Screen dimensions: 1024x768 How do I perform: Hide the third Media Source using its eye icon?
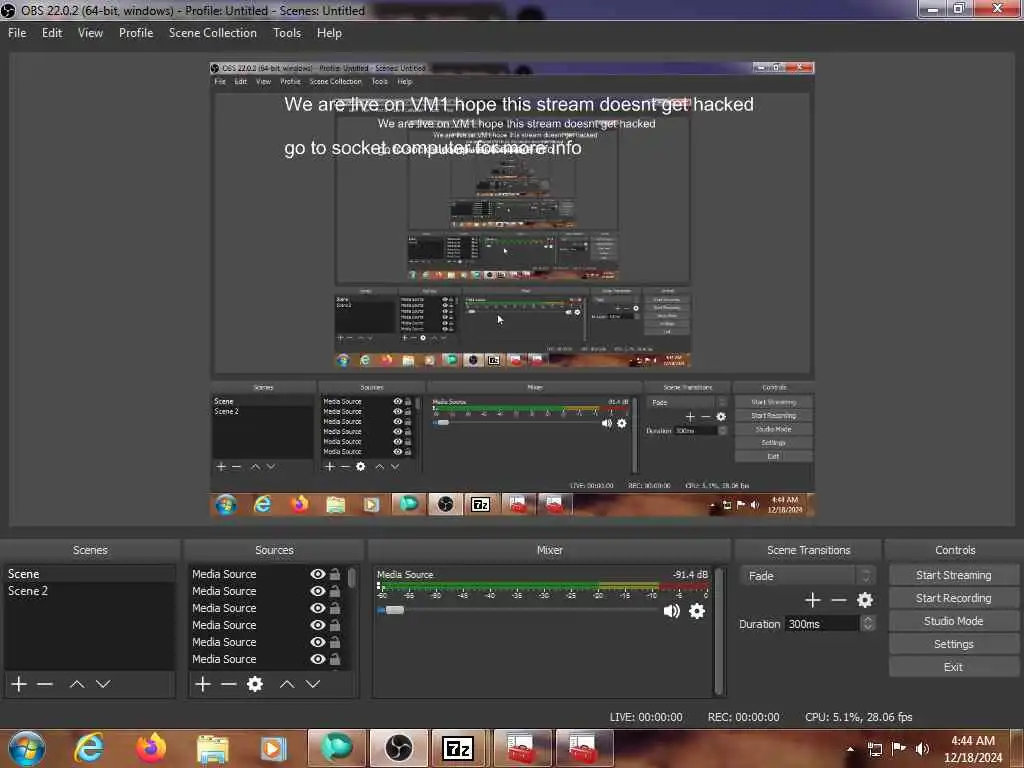318,608
